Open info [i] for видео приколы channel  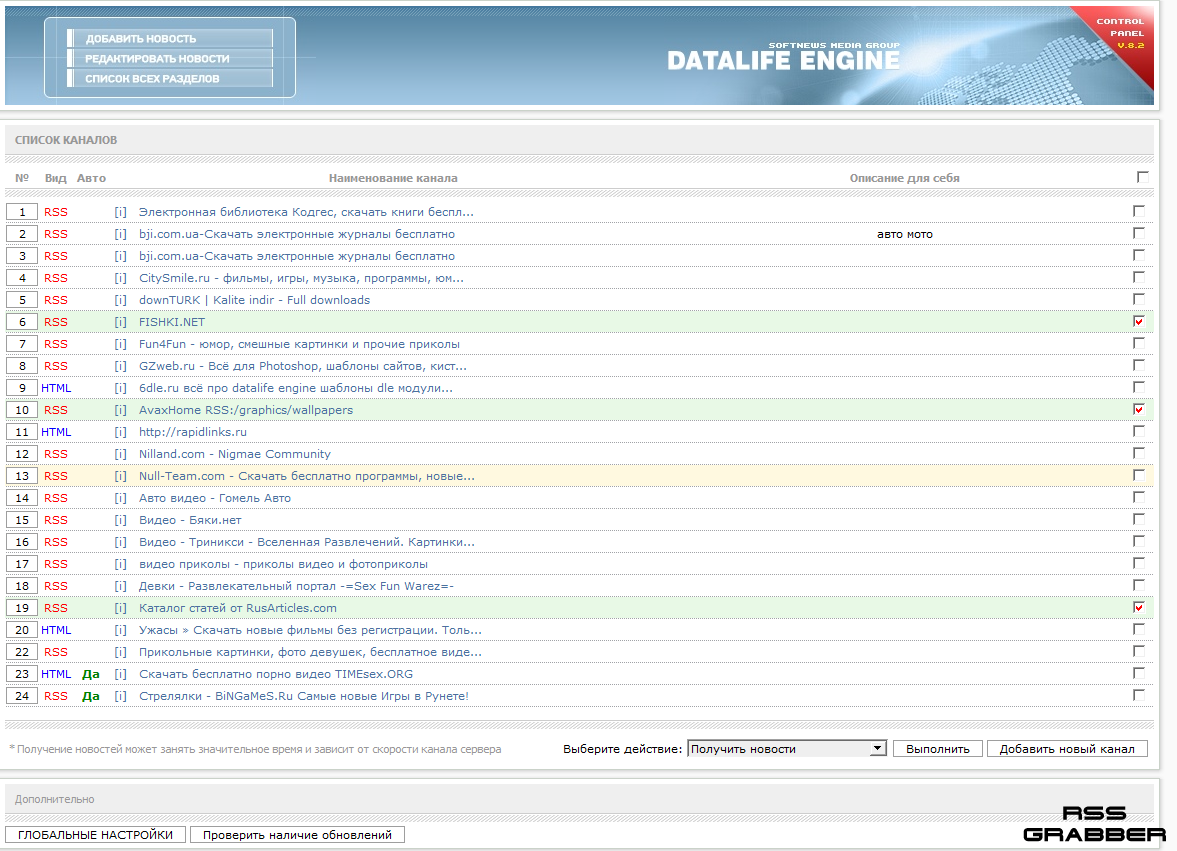coord(120,564)
